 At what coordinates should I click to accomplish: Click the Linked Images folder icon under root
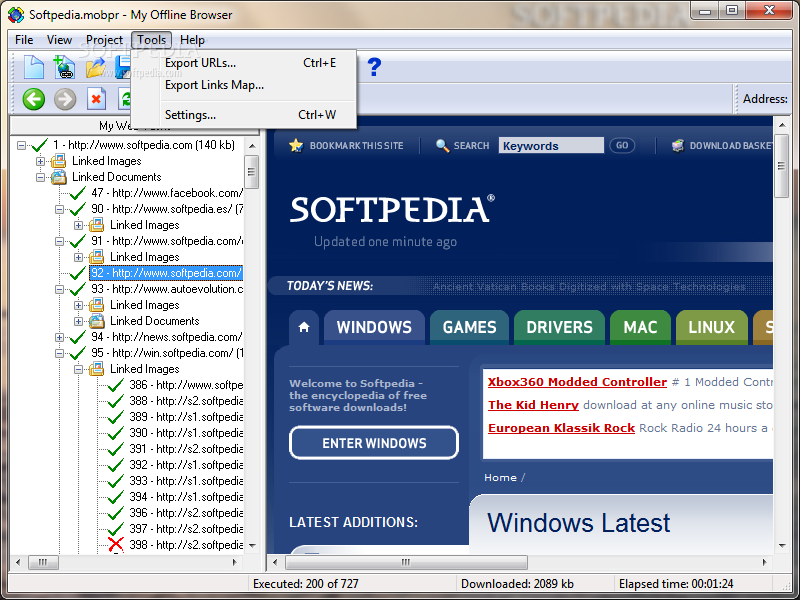coord(59,161)
